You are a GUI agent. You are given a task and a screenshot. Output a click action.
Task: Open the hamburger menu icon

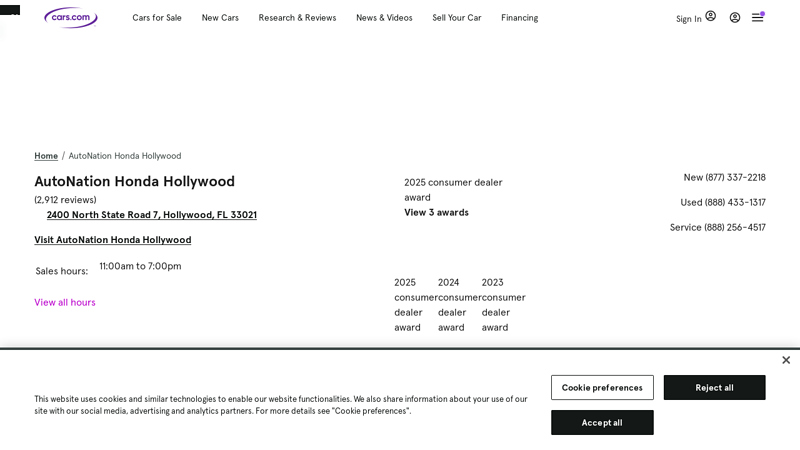pyautogui.click(x=758, y=18)
